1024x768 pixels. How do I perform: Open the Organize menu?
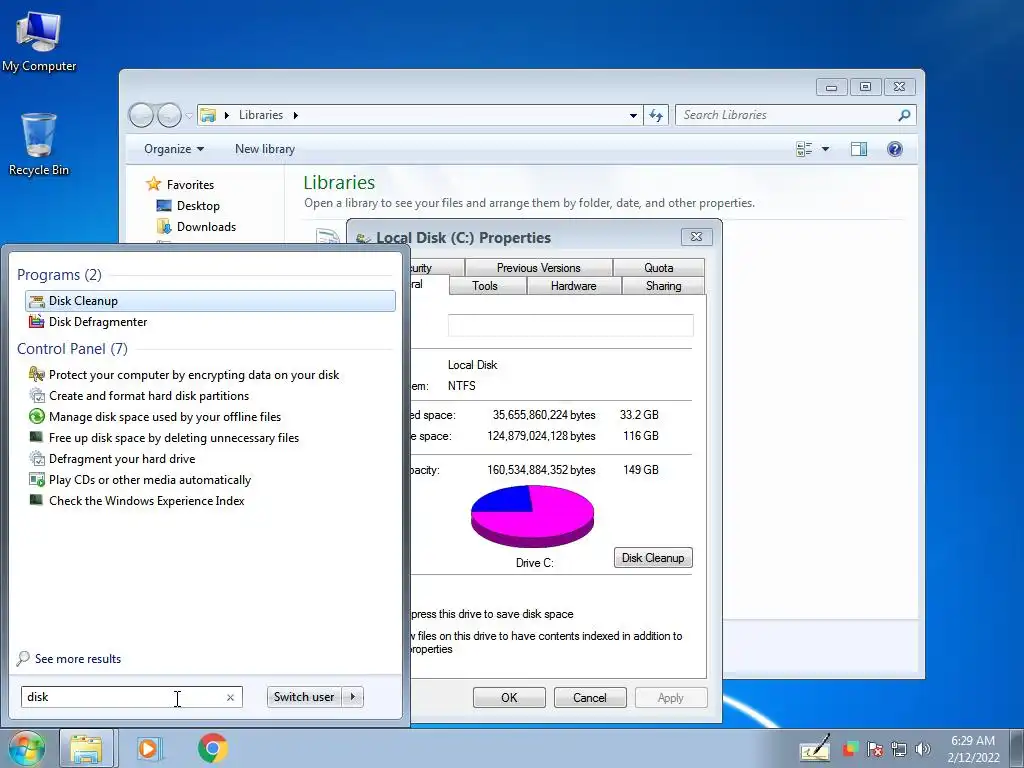174,149
